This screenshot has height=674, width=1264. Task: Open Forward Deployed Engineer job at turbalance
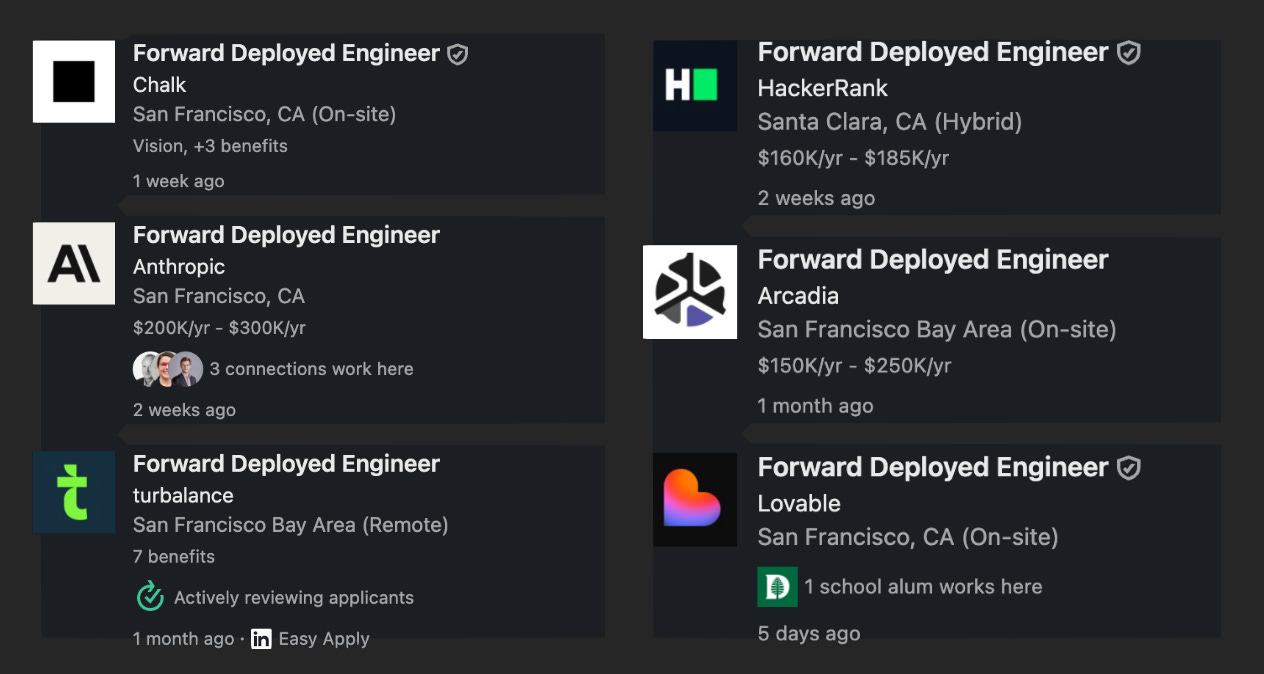[x=287, y=464]
